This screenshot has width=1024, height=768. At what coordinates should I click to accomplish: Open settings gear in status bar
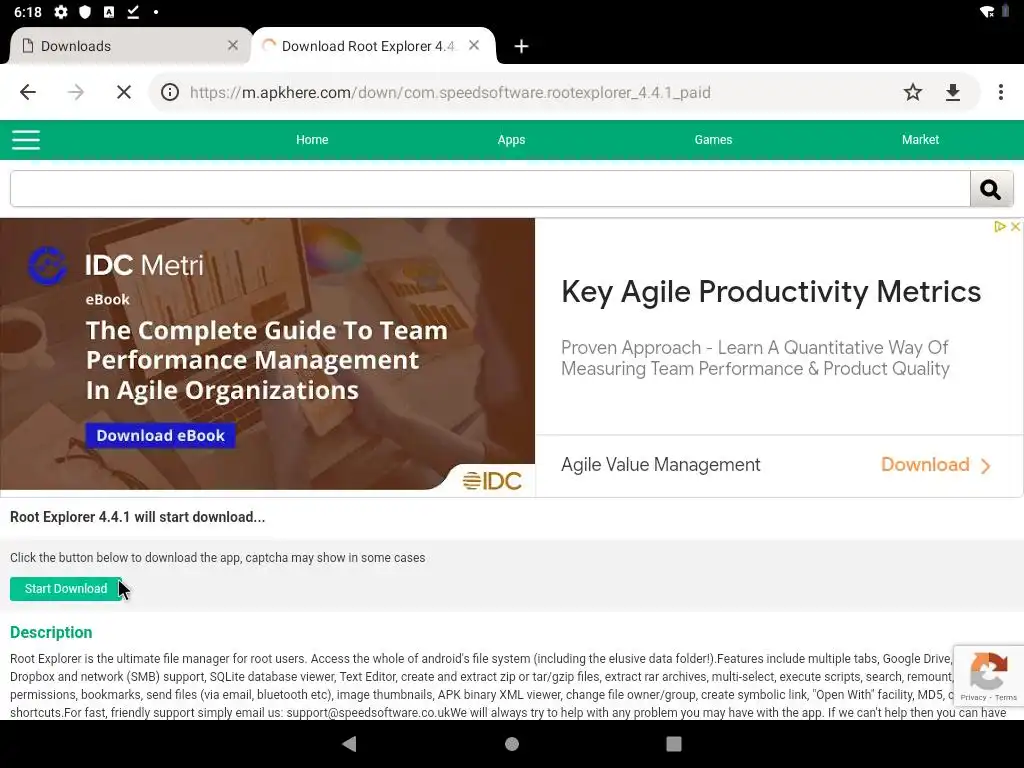[x=61, y=12]
